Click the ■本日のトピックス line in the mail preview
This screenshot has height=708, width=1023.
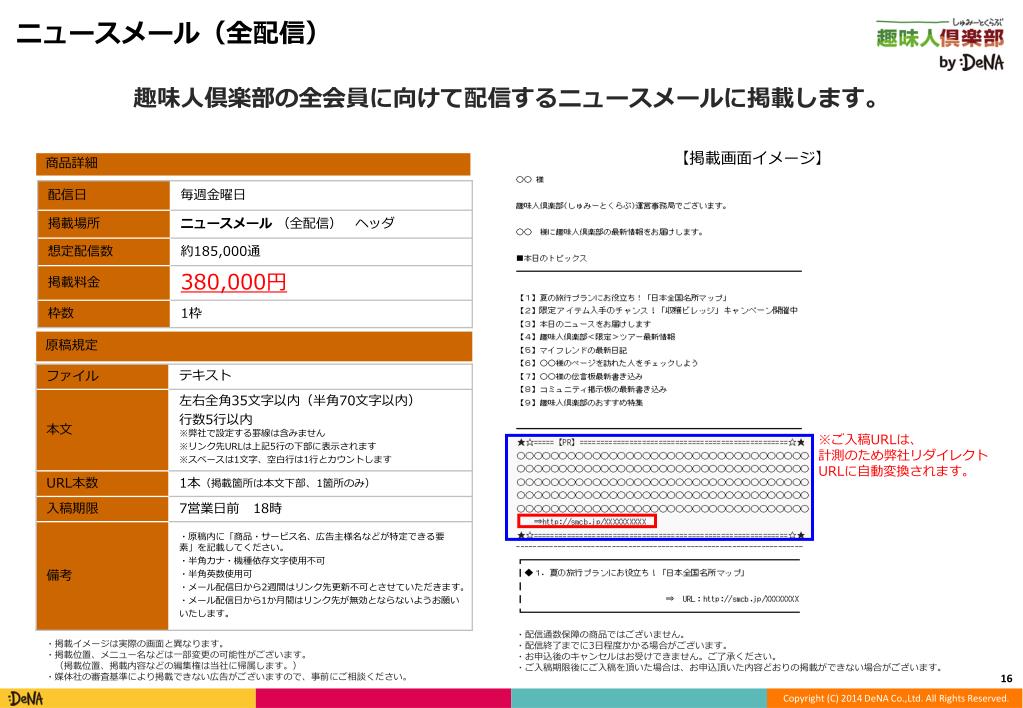point(551,258)
